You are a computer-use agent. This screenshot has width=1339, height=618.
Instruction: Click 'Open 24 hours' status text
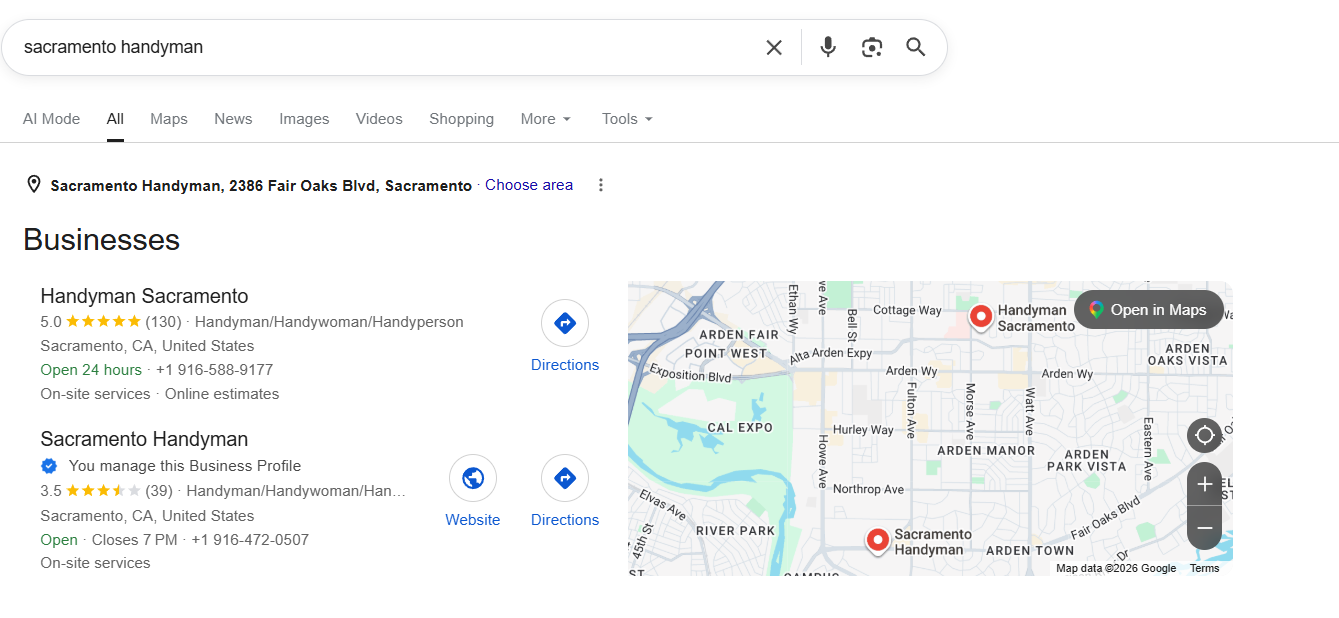pyautogui.click(x=91, y=370)
